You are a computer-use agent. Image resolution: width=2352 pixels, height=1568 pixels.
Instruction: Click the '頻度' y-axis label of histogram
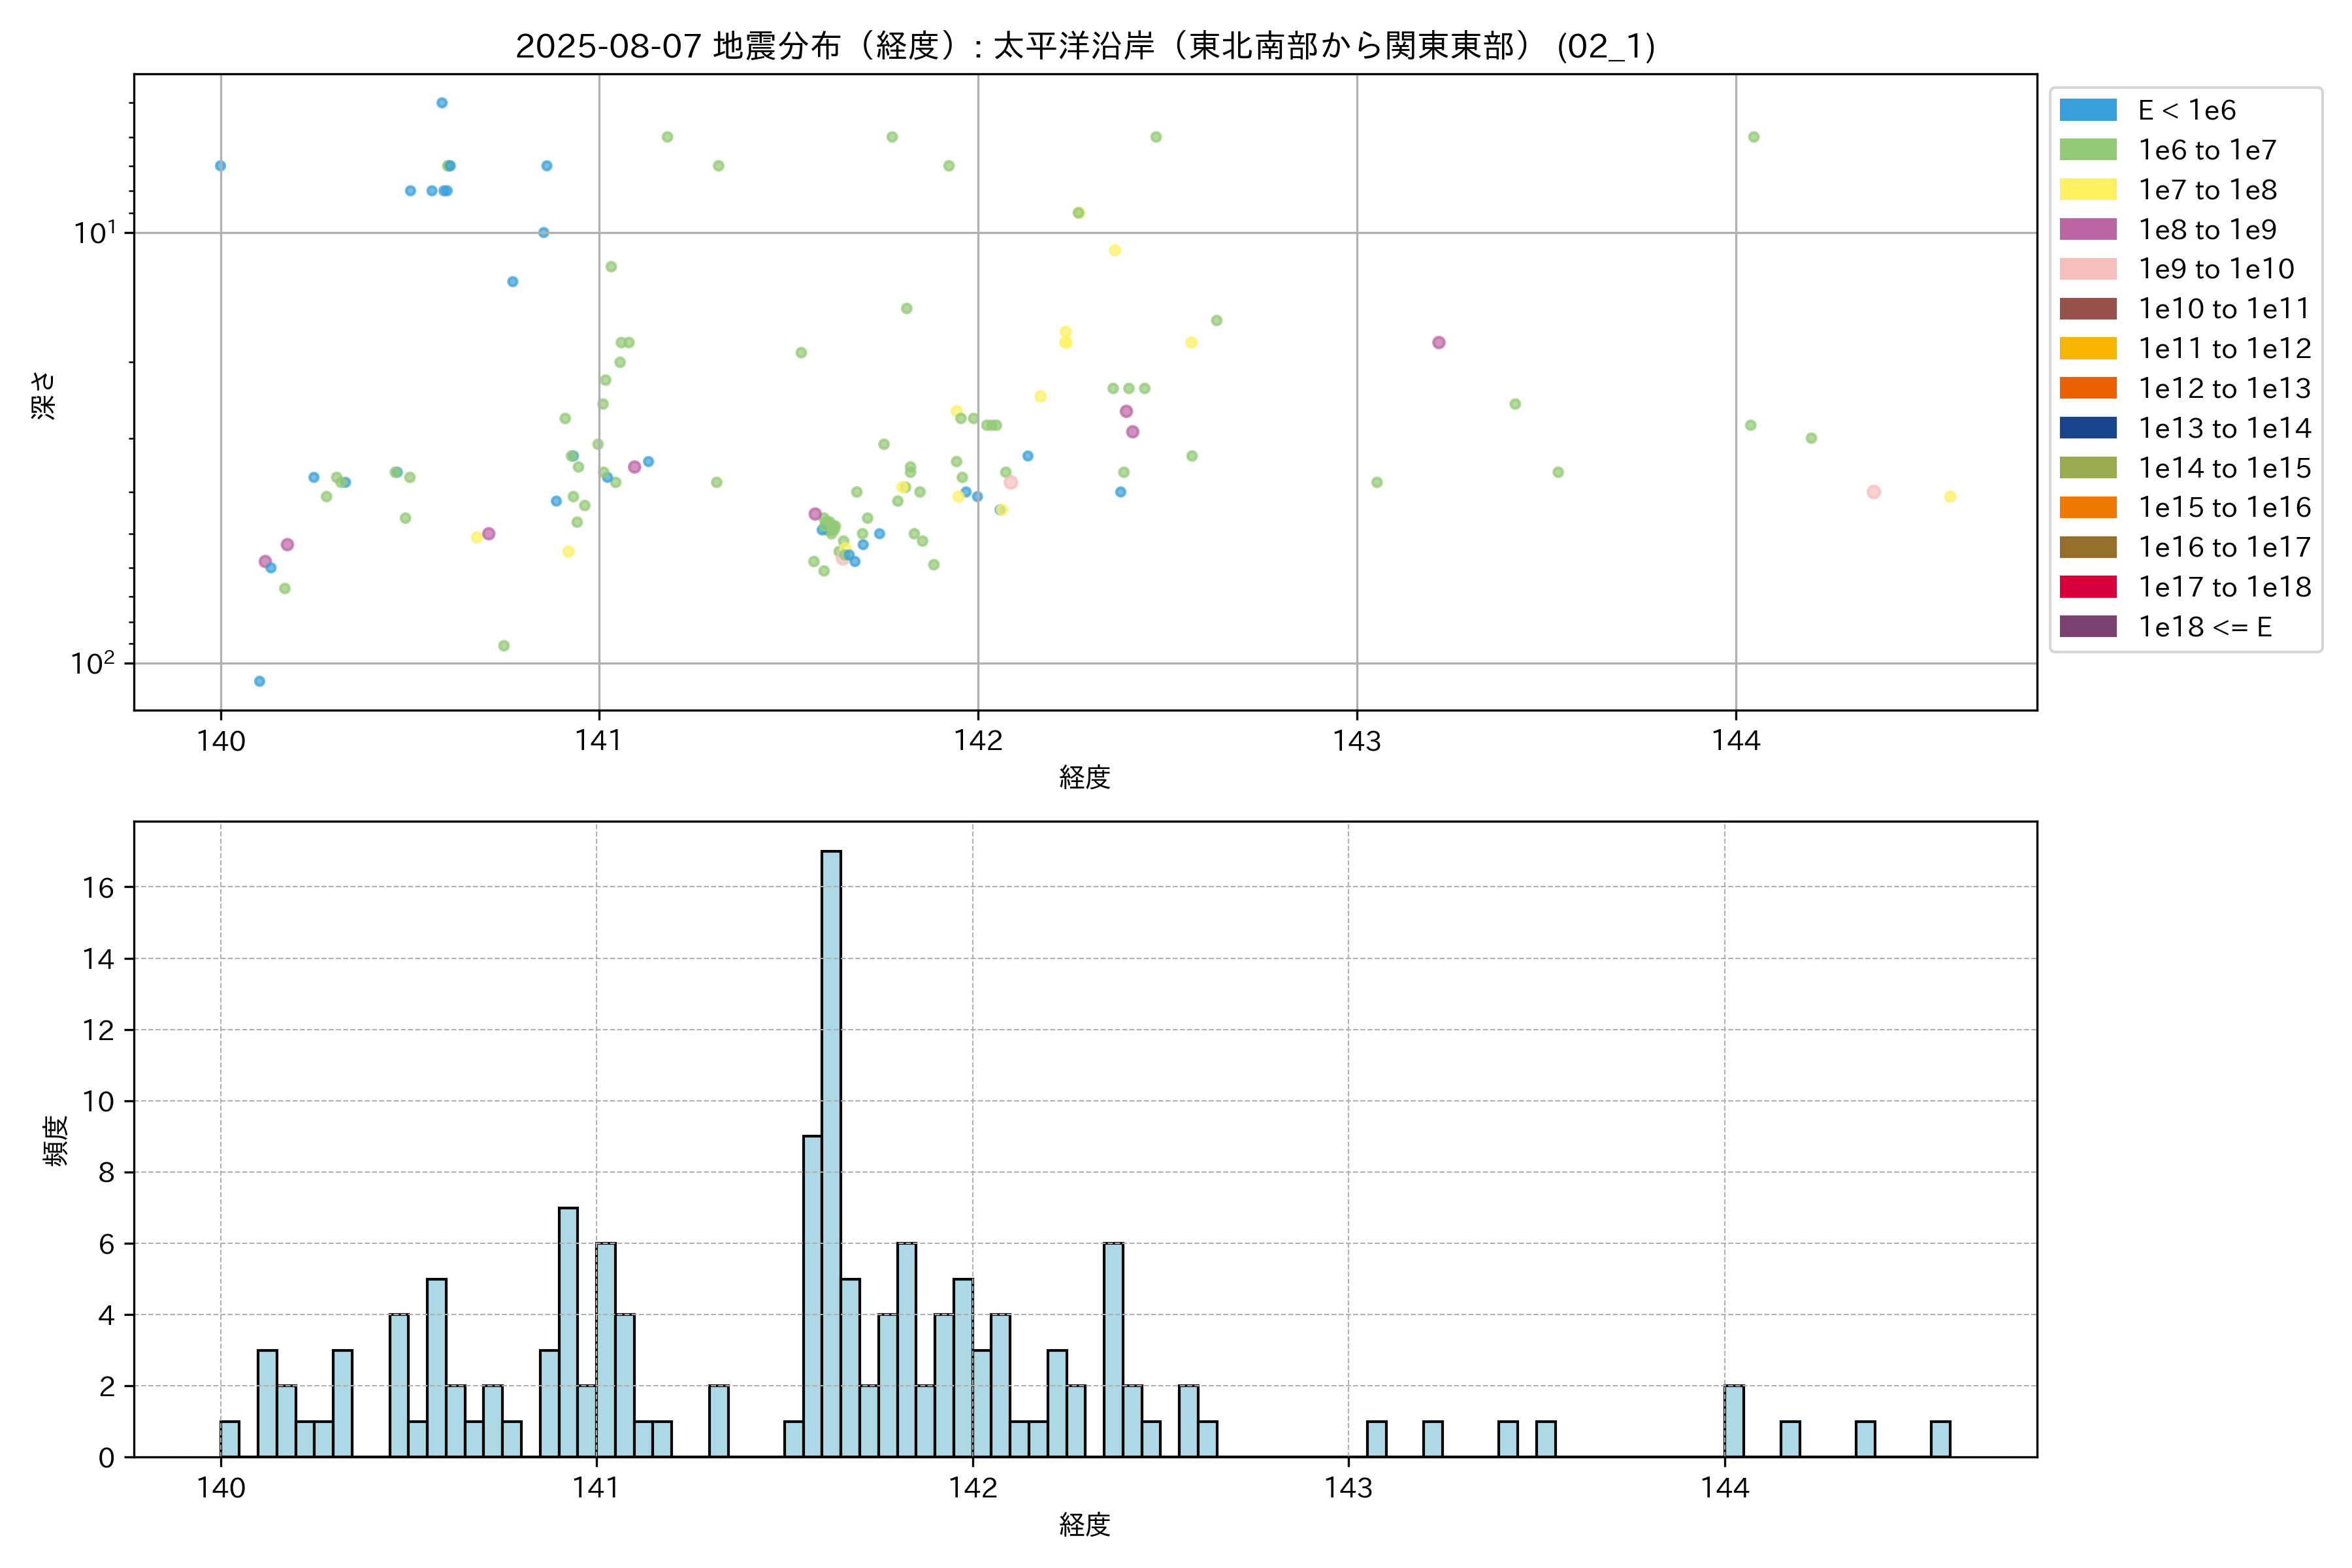point(55,1140)
